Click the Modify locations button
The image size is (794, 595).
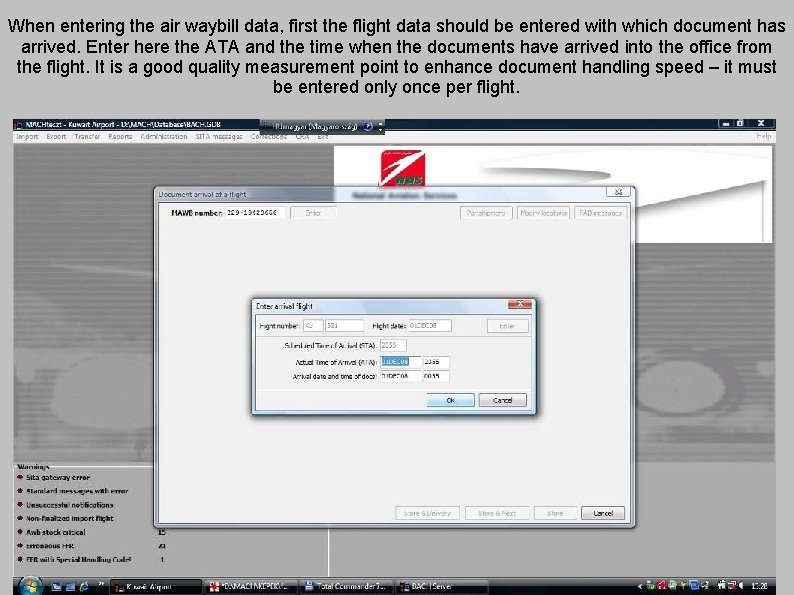pos(543,213)
